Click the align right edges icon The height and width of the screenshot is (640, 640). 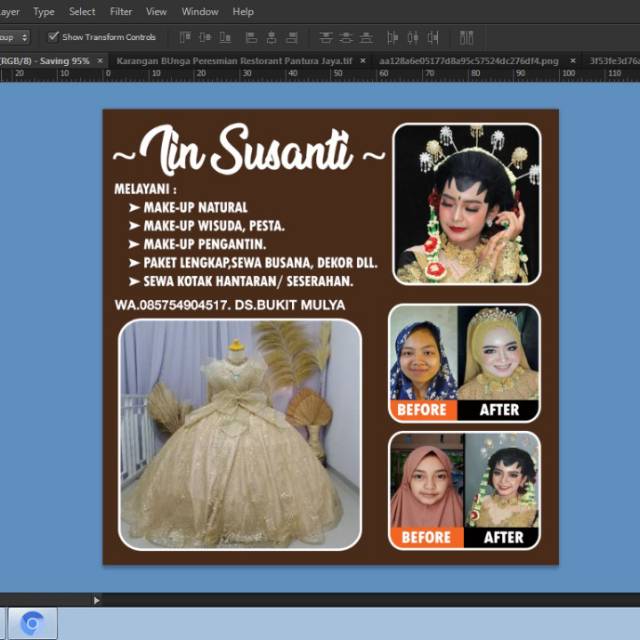coord(292,37)
